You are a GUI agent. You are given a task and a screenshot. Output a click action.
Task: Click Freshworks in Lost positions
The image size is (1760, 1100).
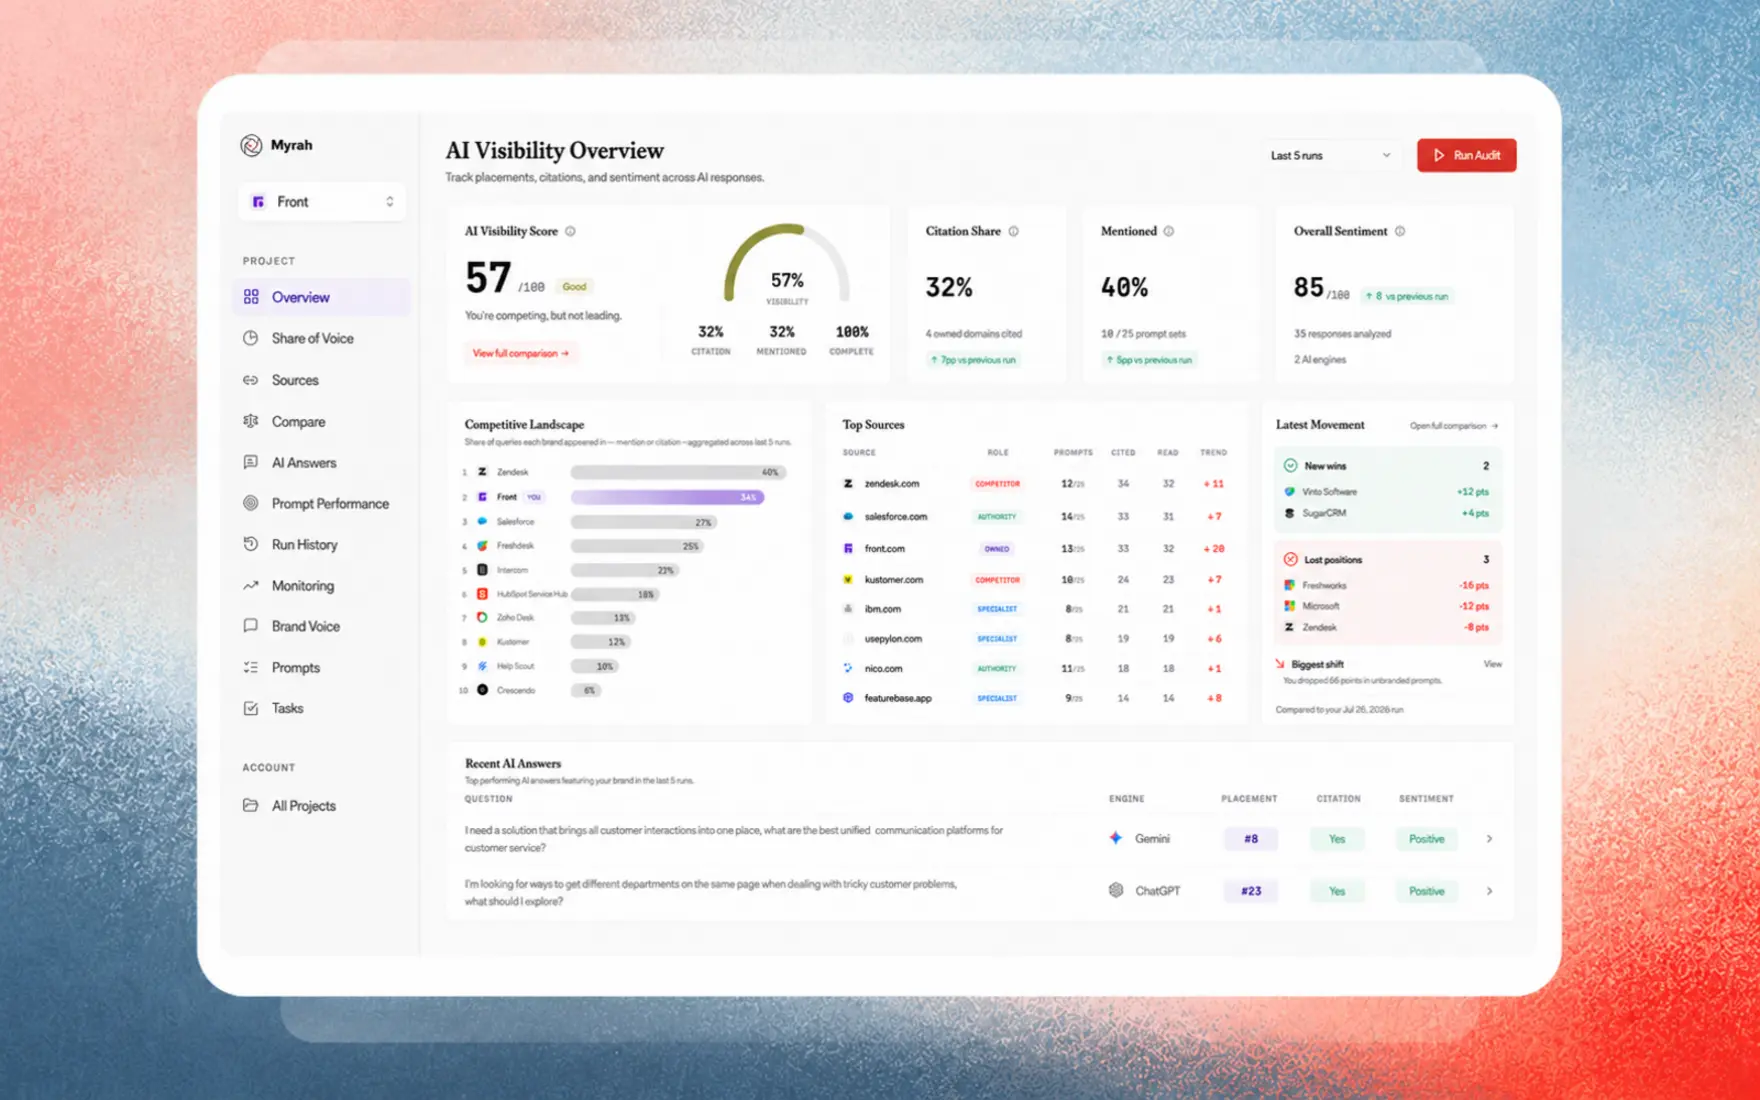pyautogui.click(x=1324, y=586)
